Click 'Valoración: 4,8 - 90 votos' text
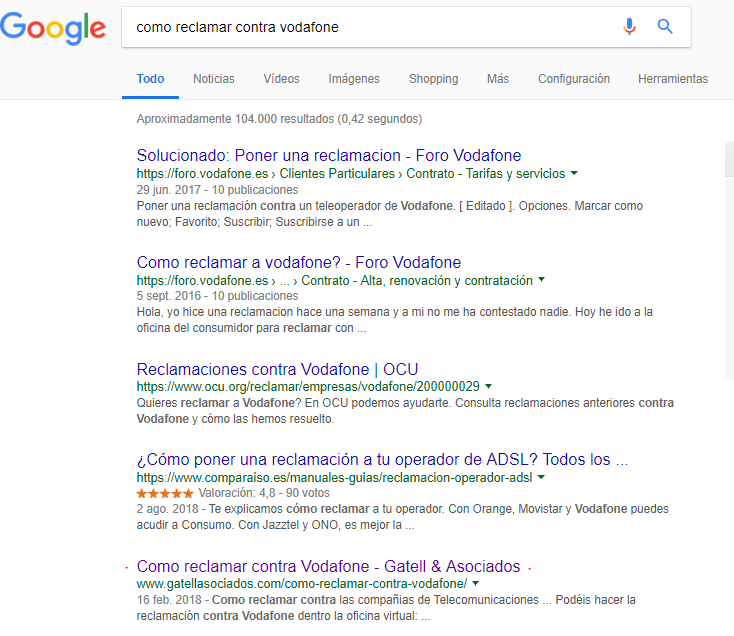 coord(264,493)
